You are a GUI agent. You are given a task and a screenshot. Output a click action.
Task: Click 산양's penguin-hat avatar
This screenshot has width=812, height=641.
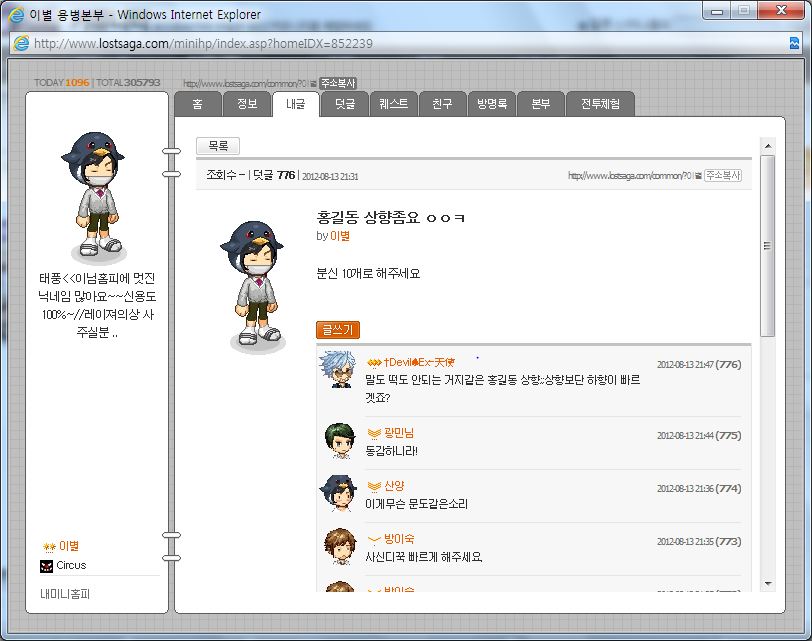click(338, 493)
